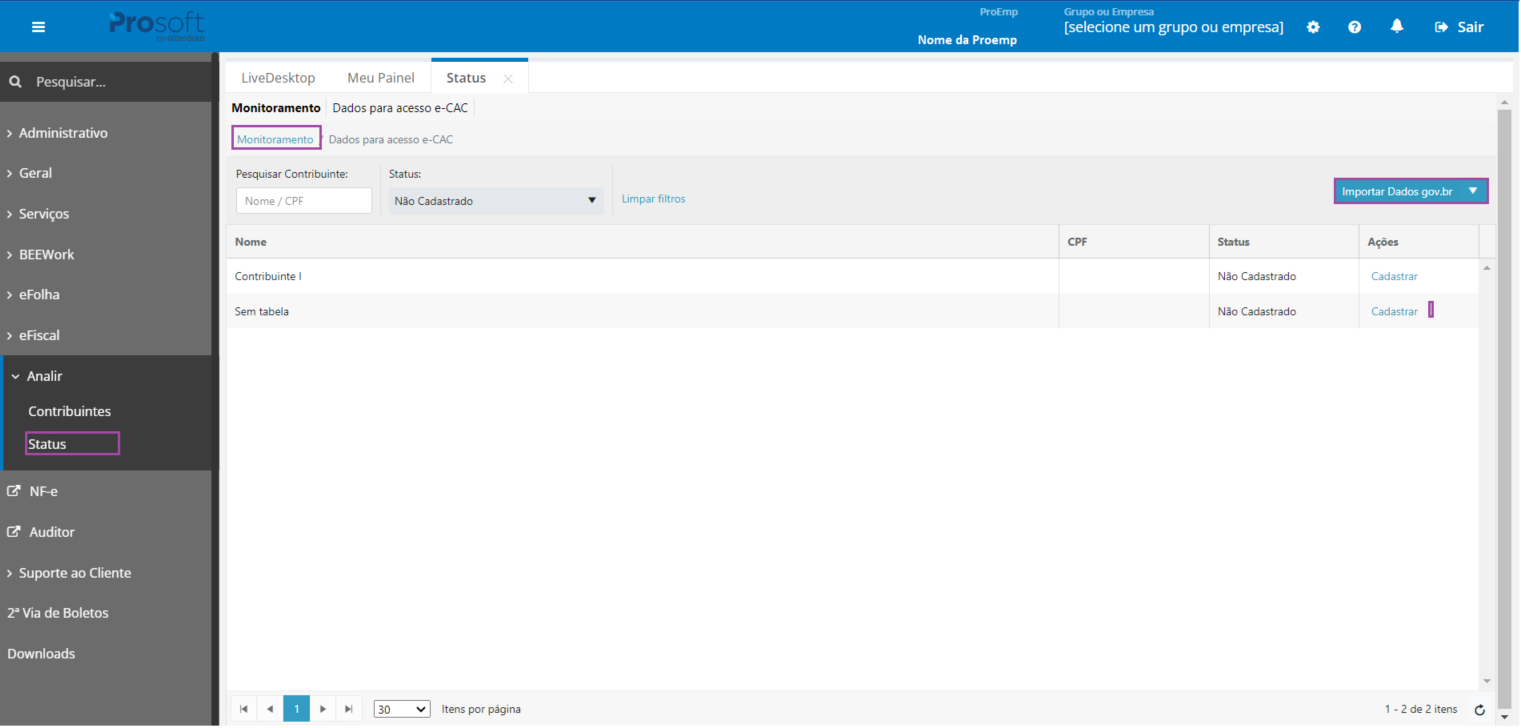Click the table scrollbar down arrow
1521x728 pixels.
pyautogui.click(x=1487, y=680)
